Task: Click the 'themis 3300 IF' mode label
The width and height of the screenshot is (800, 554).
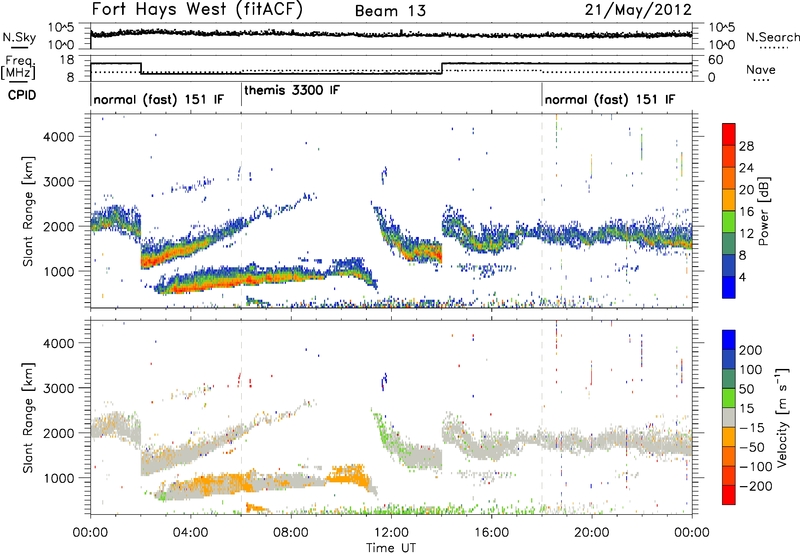Action: (291, 91)
